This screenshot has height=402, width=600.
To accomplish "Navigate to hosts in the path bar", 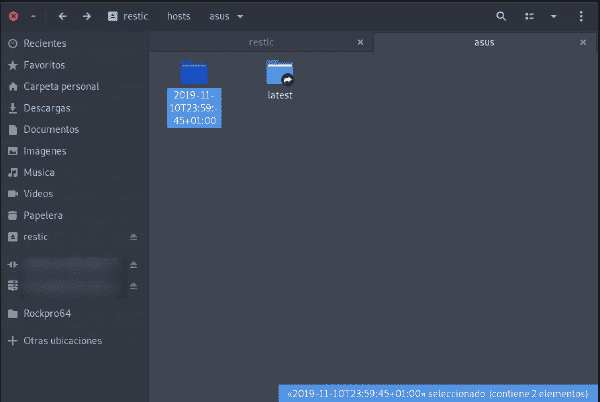I will click(179, 16).
